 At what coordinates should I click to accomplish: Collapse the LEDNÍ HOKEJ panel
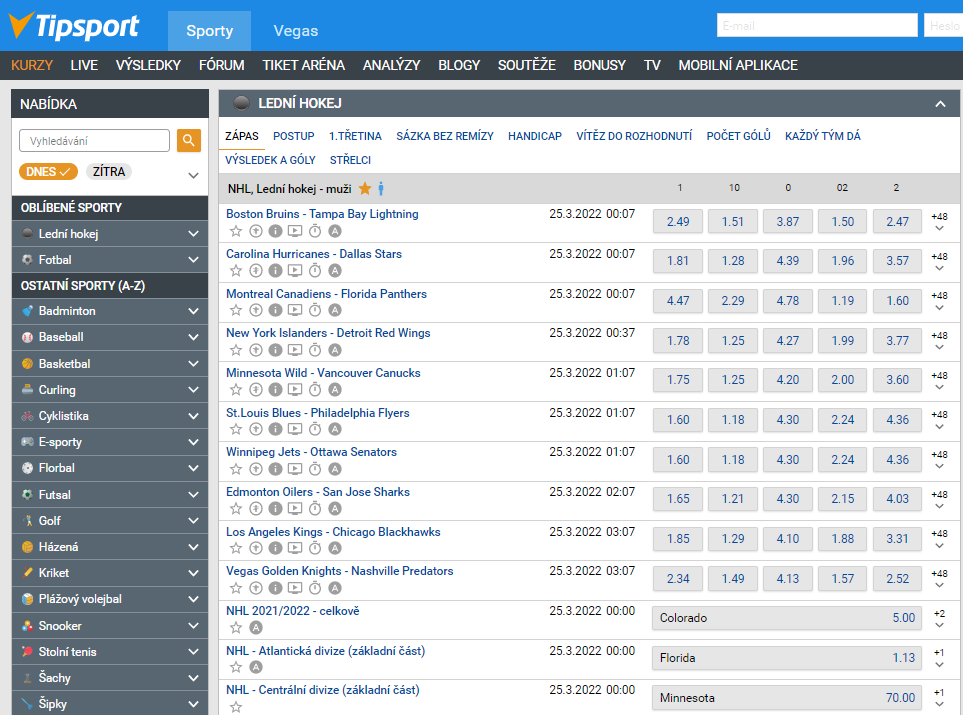pyautogui.click(x=940, y=104)
